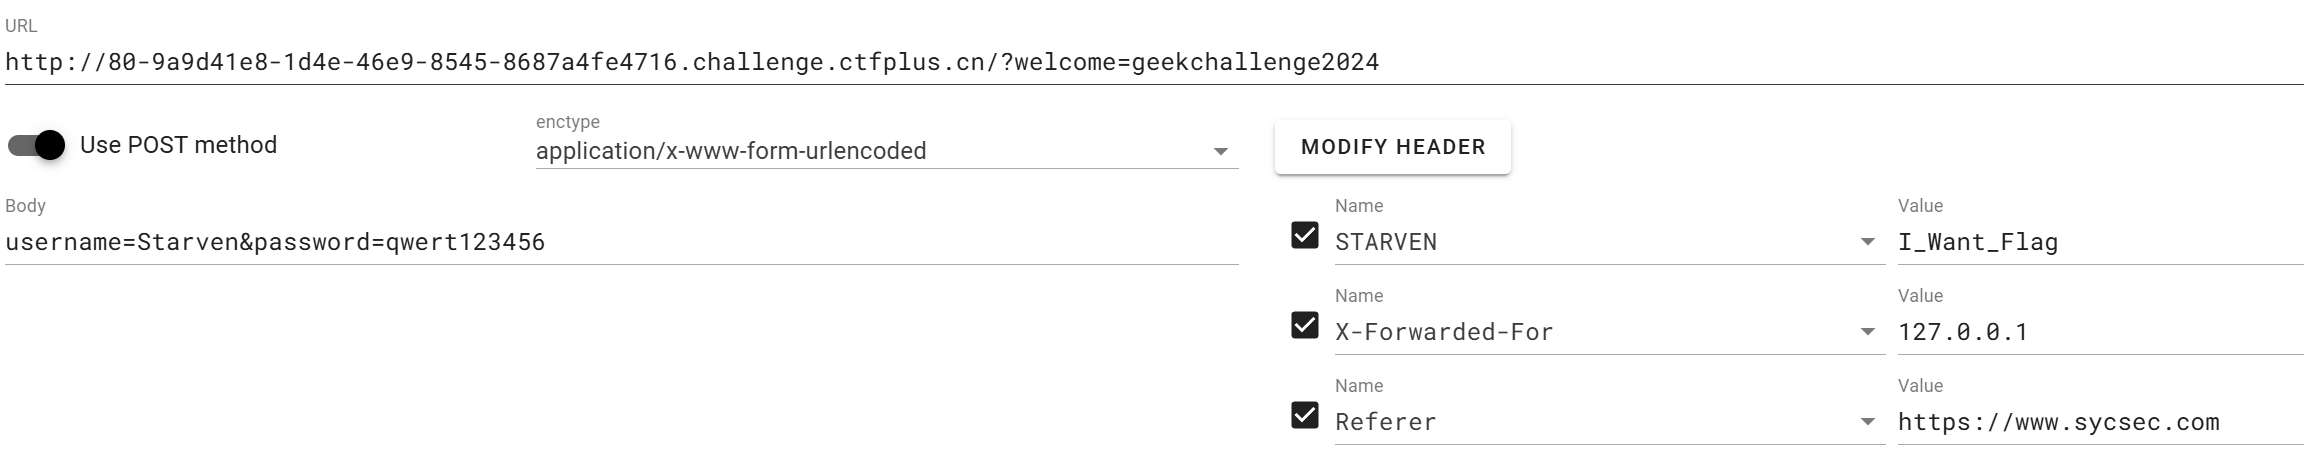Uncheck the Referer header checkbox
This screenshot has height=452, width=2304.
coord(1305,415)
